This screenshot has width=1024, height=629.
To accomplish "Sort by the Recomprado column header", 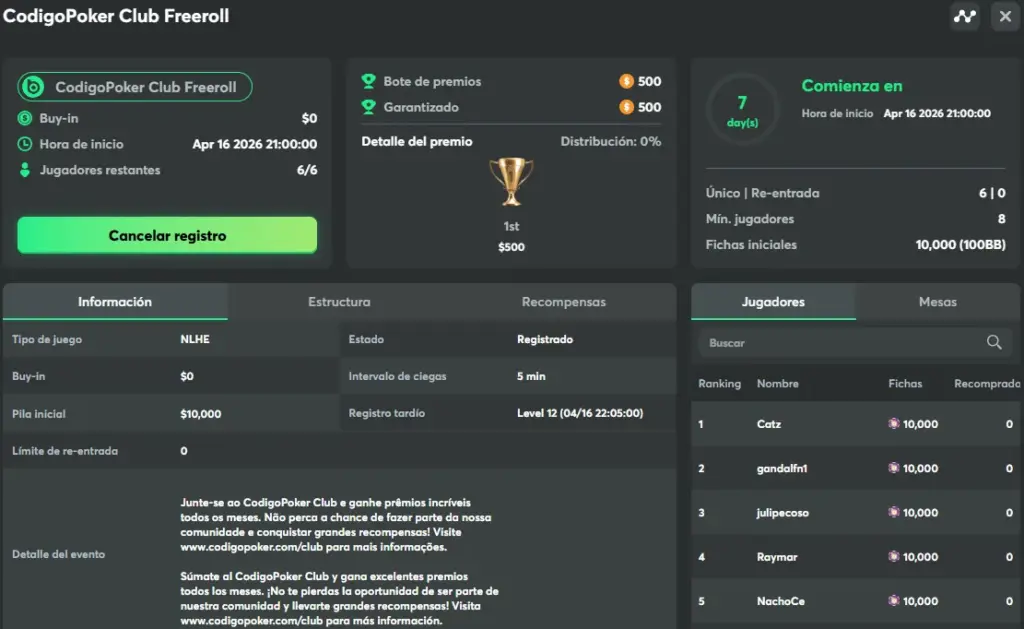I will pos(987,383).
